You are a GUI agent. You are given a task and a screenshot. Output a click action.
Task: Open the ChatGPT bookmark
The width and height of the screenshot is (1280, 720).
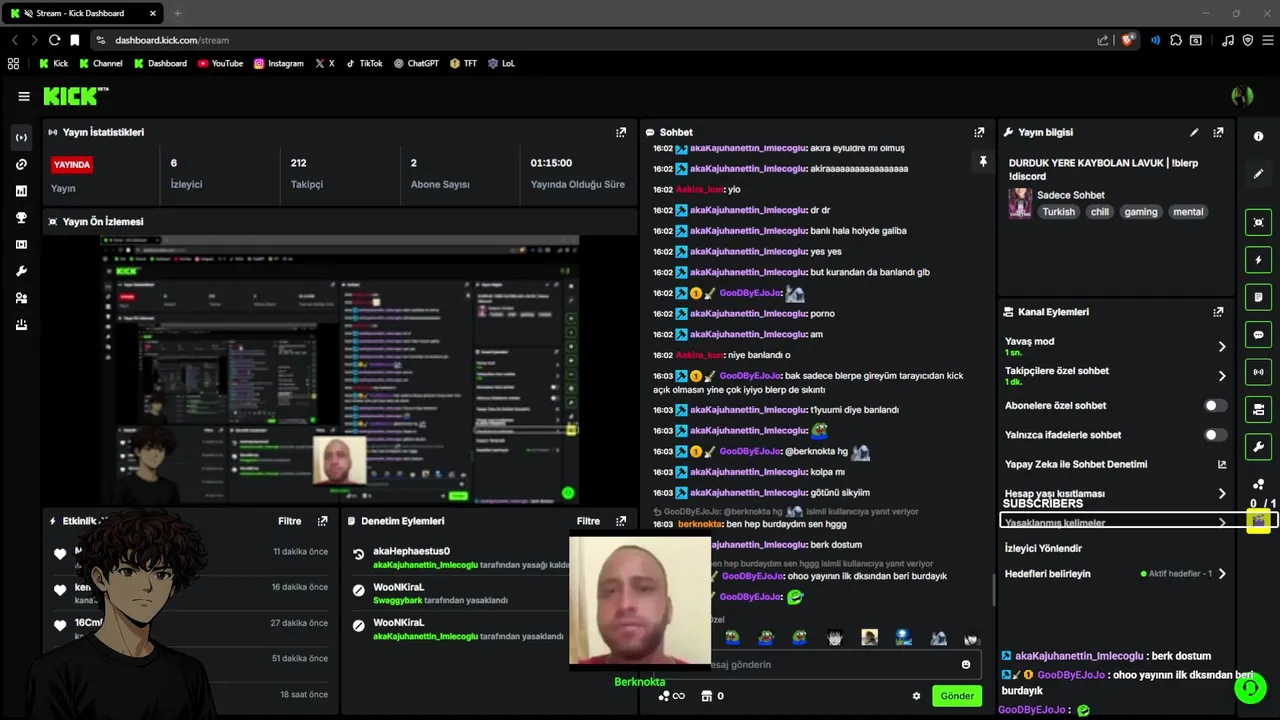[x=416, y=63]
